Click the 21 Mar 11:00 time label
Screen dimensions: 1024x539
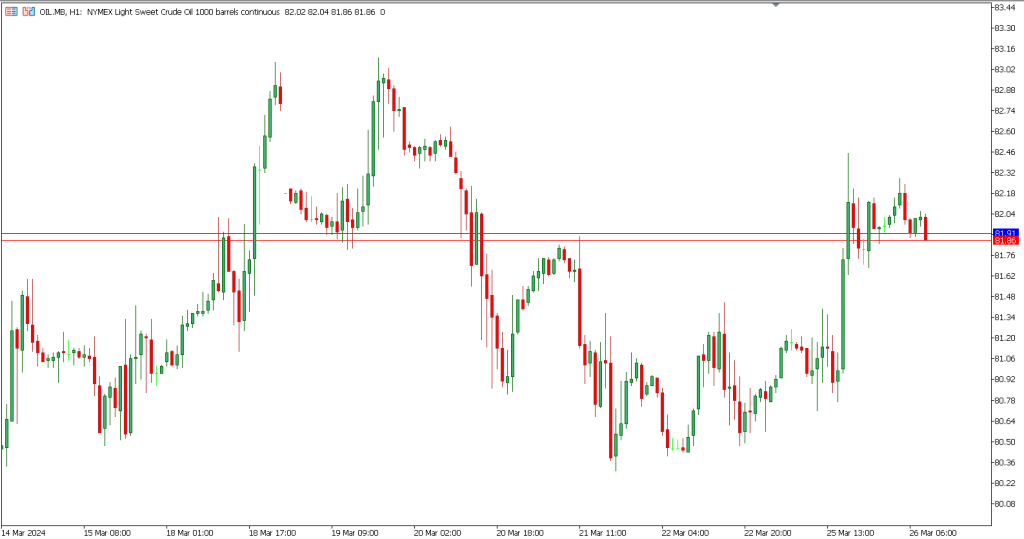coord(602,533)
